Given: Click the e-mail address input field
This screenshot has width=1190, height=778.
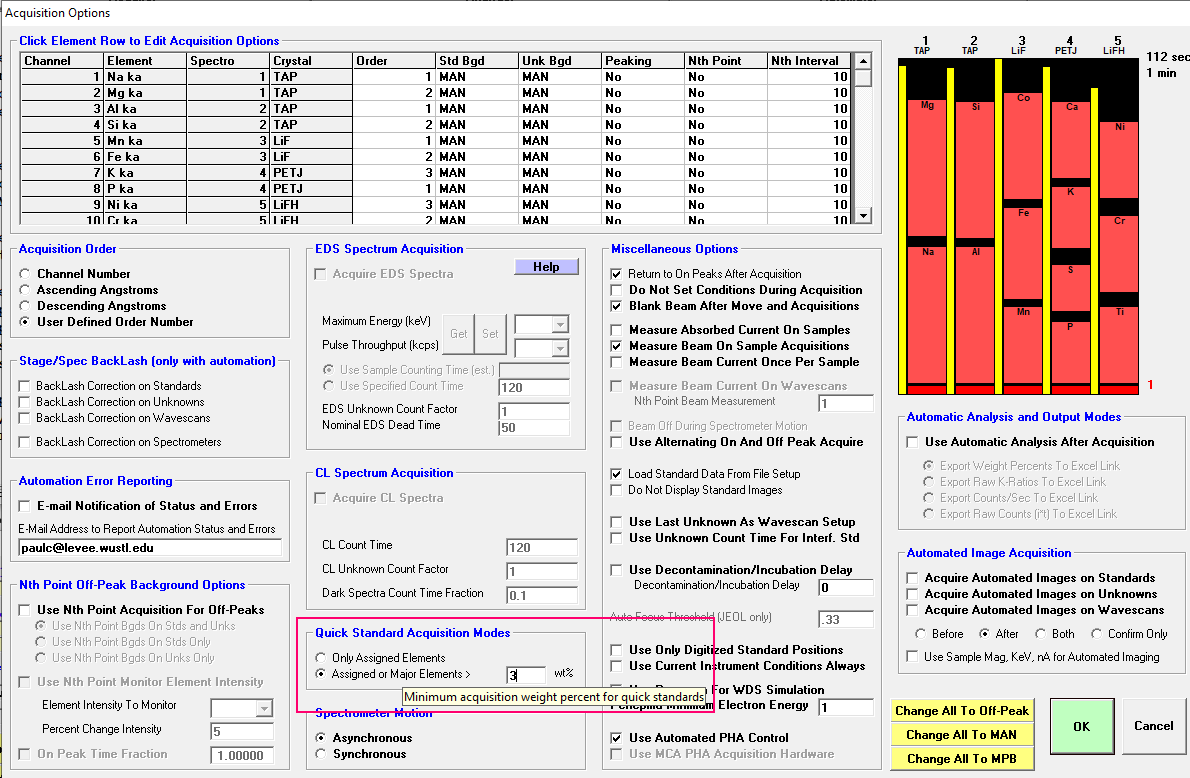Looking at the screenshot, I should (150, 548).
